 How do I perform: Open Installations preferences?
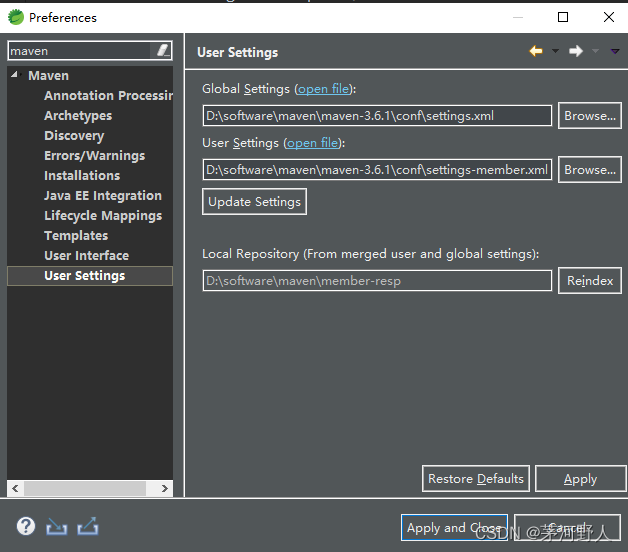coord(82,176)
